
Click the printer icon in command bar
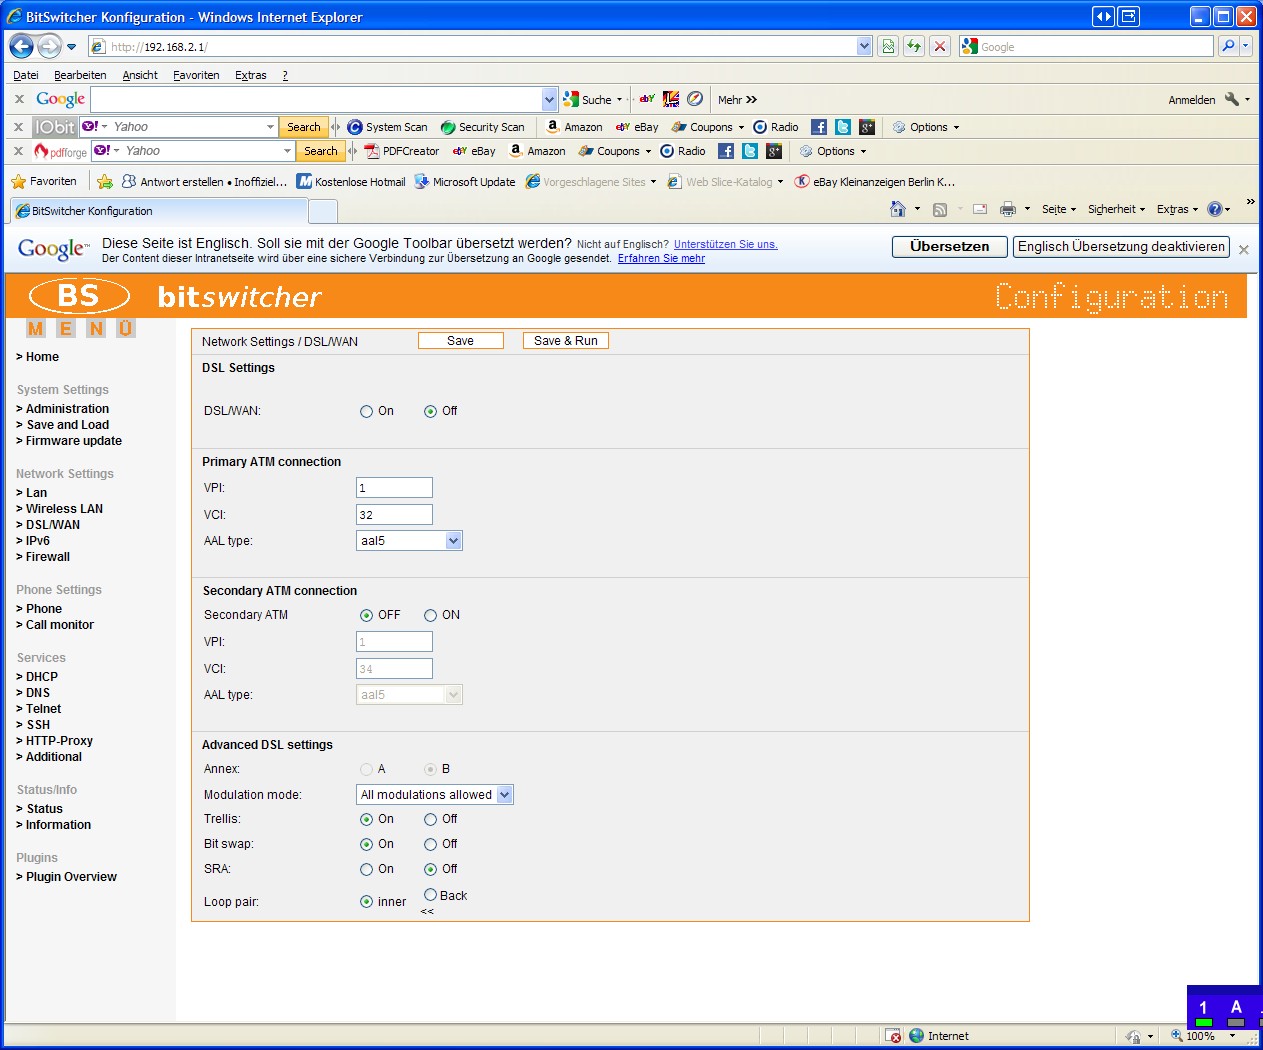click(1007, 209)
